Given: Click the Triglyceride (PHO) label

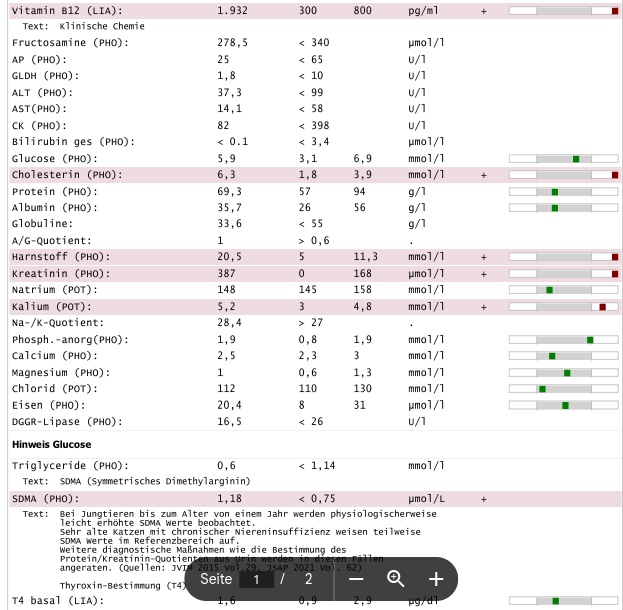Looking at the screenshot, I should pyautogui.click(x=70, y=466).
